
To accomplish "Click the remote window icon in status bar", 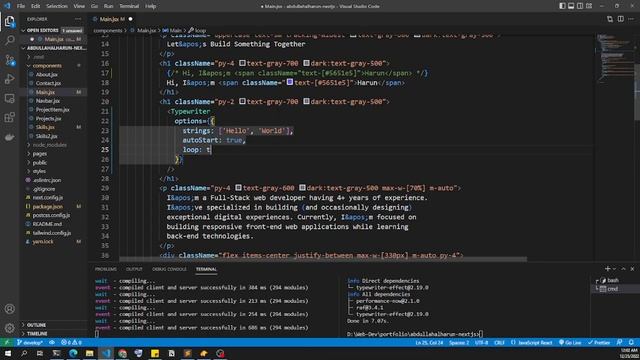I will [7, 342].
